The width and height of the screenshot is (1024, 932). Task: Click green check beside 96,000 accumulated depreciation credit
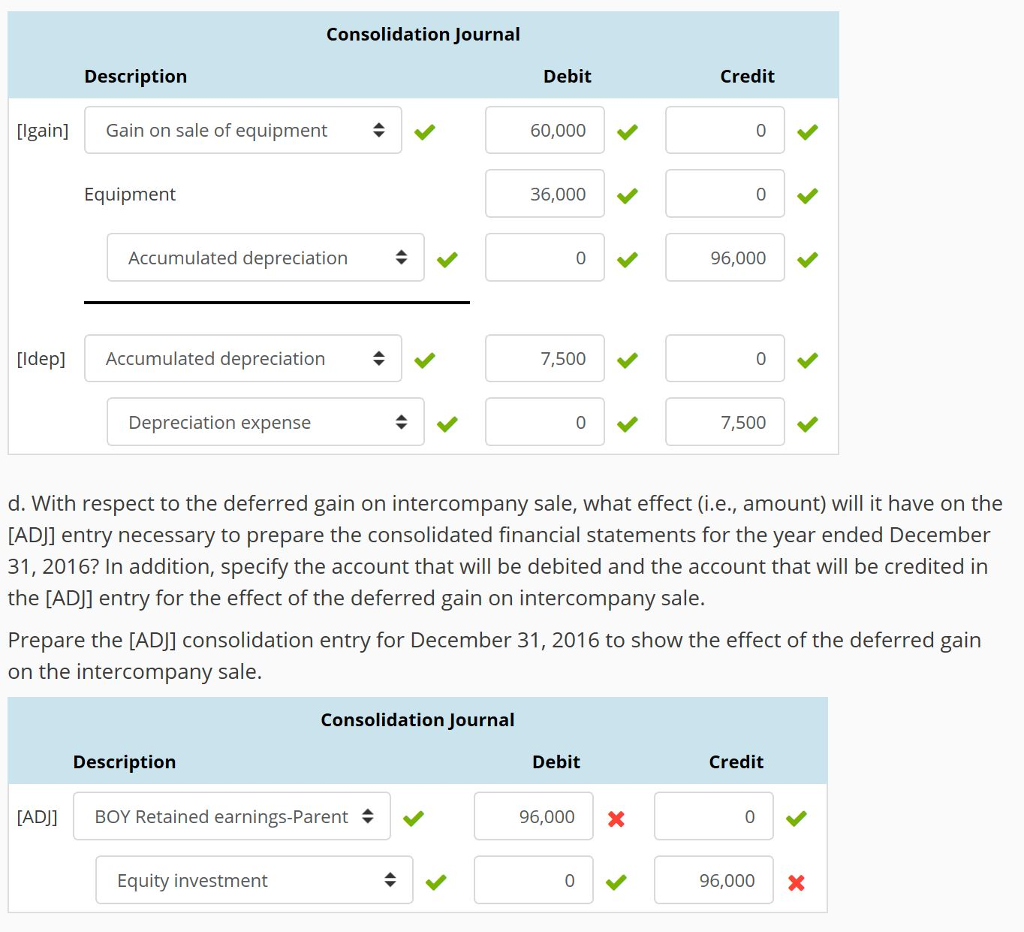pos(807,258)
